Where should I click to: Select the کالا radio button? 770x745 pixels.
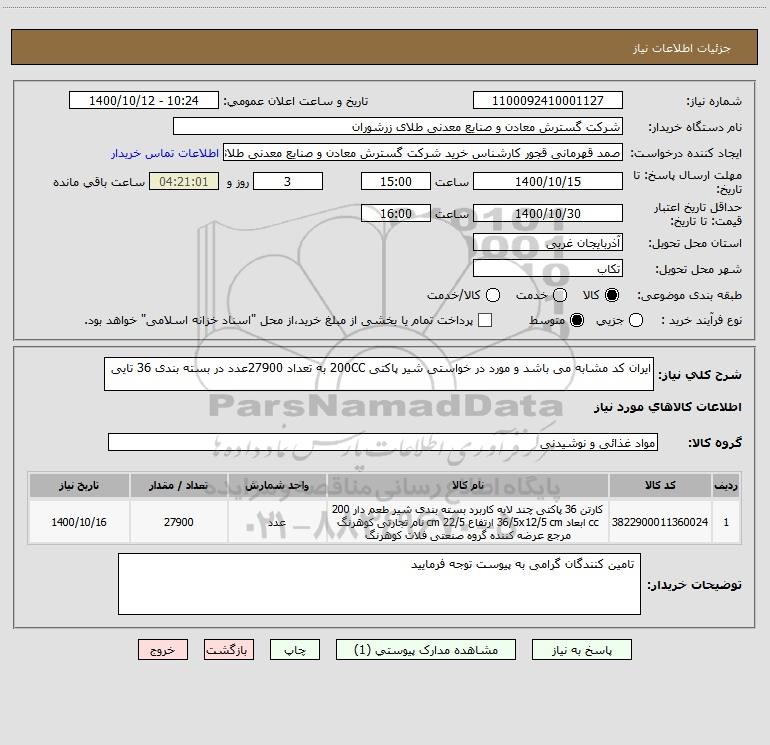pos(612,295)
